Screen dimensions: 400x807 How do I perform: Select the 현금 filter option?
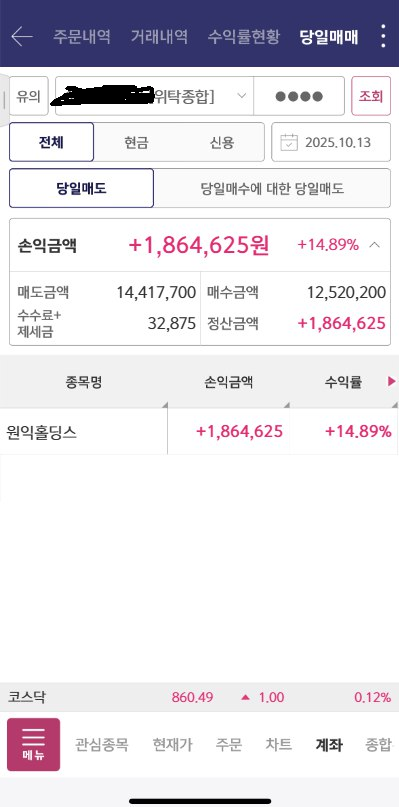click(x=136, y=142)
